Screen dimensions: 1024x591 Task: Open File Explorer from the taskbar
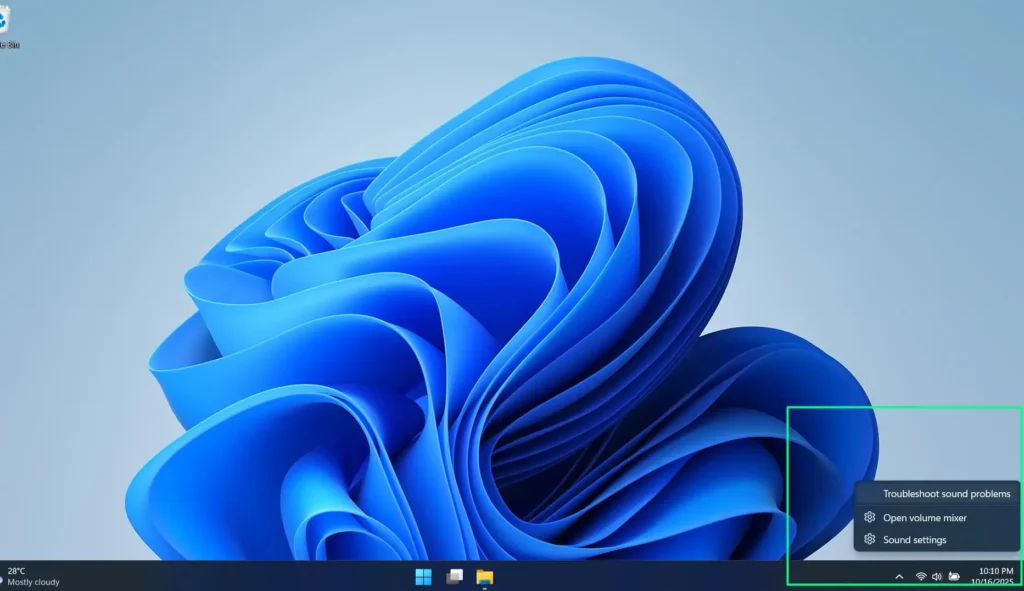(x=487, y=577)
